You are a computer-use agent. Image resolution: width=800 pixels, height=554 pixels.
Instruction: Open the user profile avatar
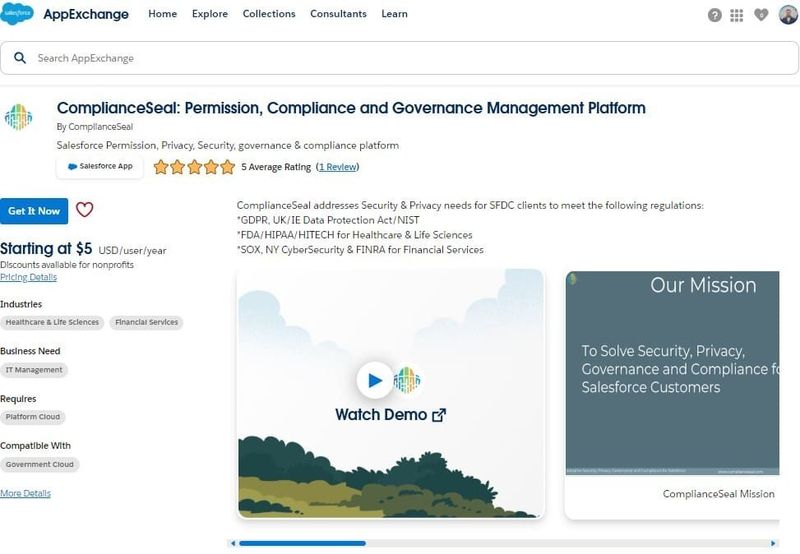pos(788,15)
